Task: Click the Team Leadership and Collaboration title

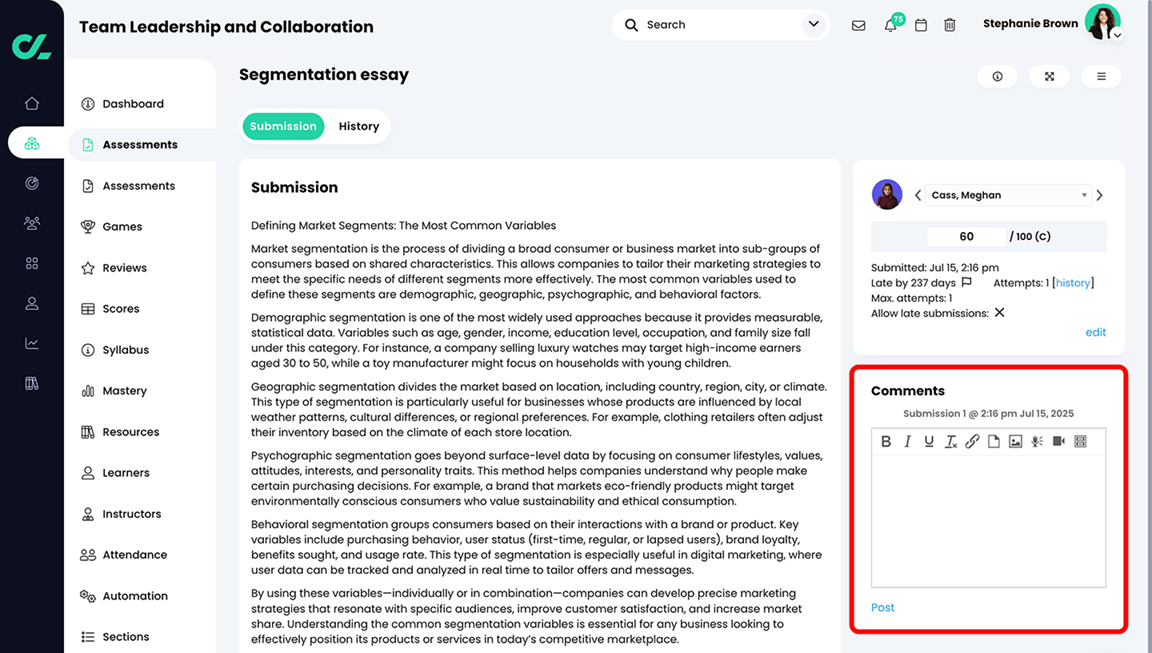Action: click(226, 27)
